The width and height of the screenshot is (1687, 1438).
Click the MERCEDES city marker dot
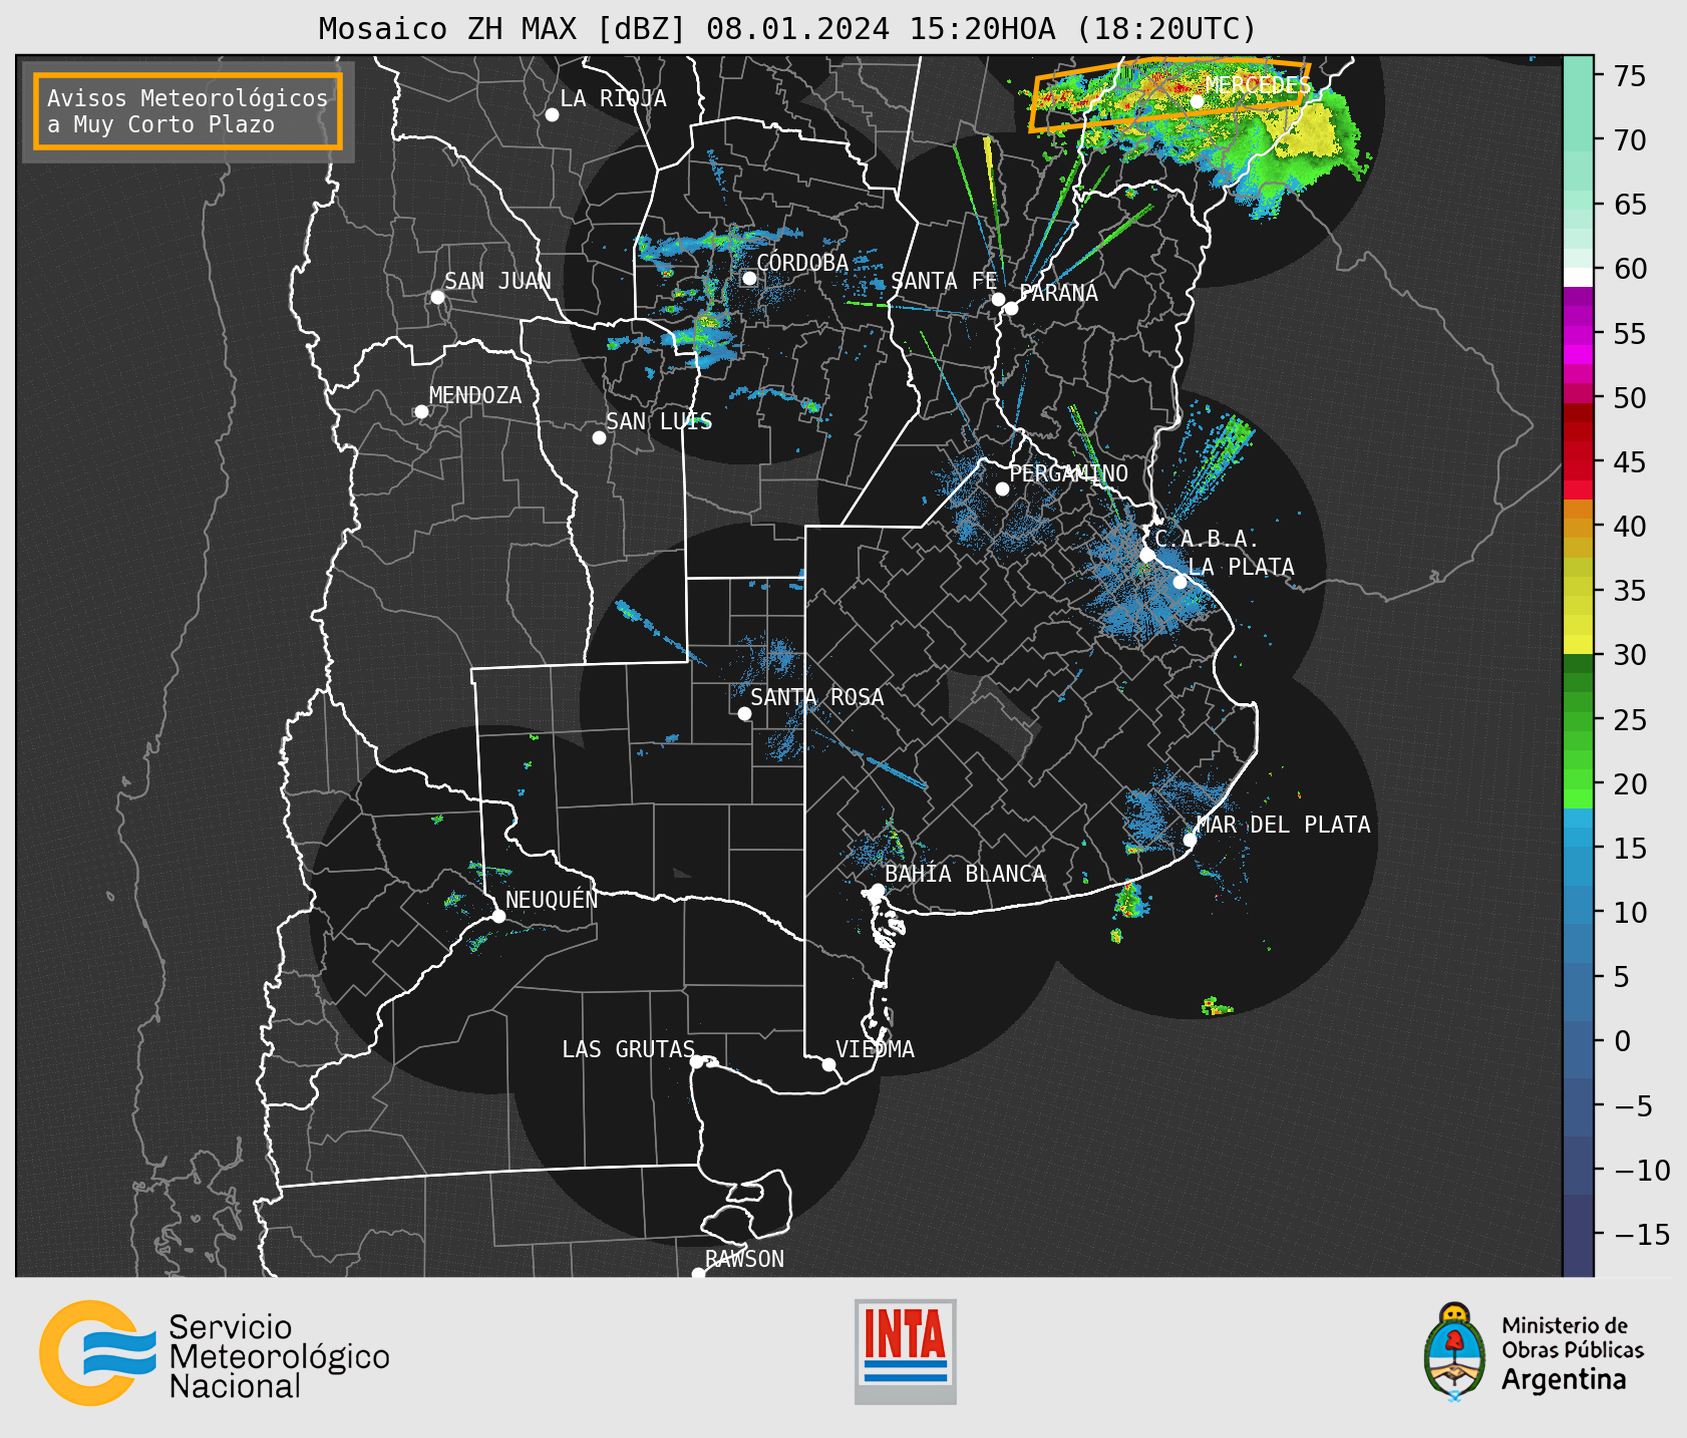(1197, 102)
